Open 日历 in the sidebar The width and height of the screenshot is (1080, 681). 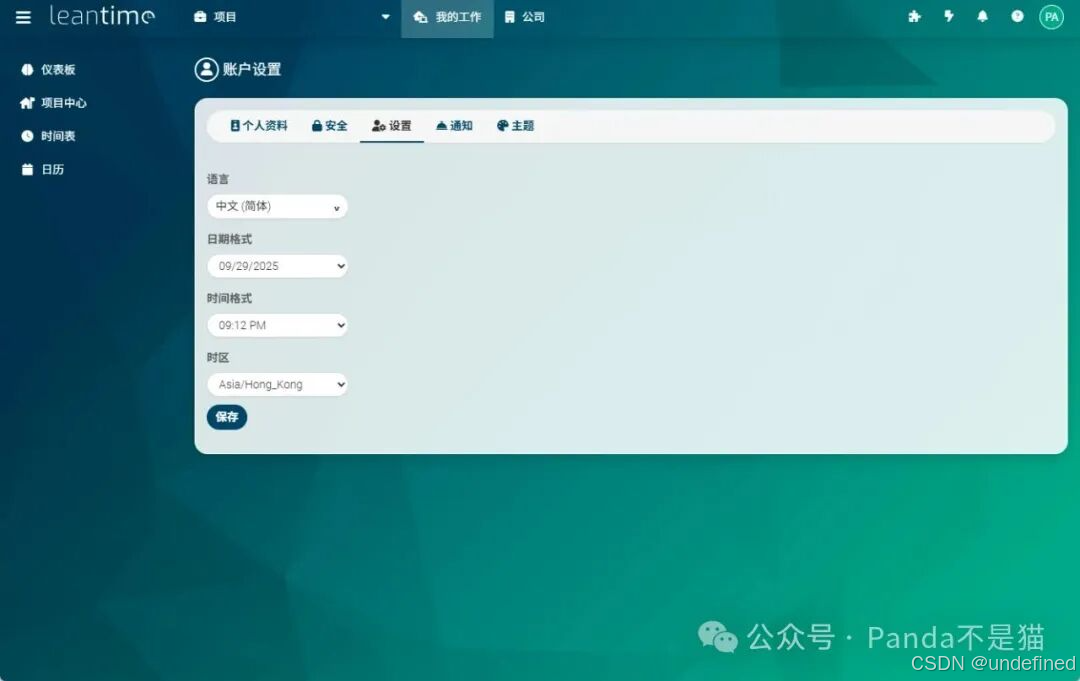coord(43,169)
